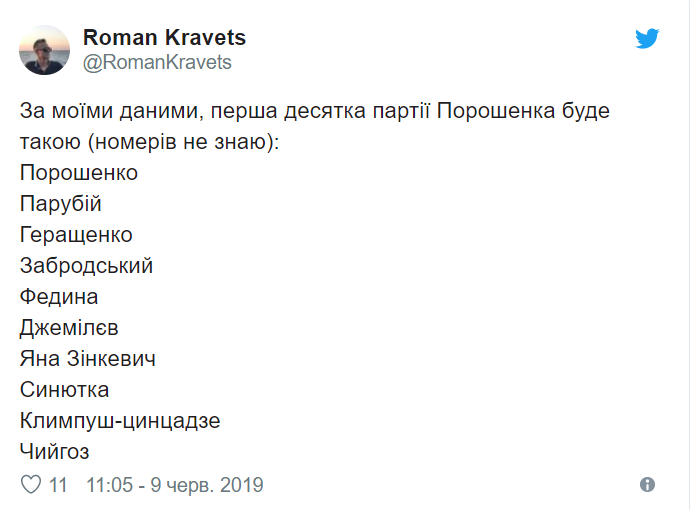Like the tweet with the heart icon
This screenshot has width=690, height=510.
coord(31,485)
